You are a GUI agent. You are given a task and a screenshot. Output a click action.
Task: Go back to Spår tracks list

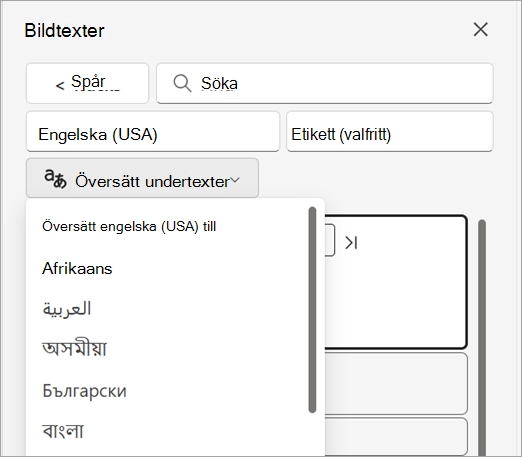pyautogui.click(x=87, y=83)
